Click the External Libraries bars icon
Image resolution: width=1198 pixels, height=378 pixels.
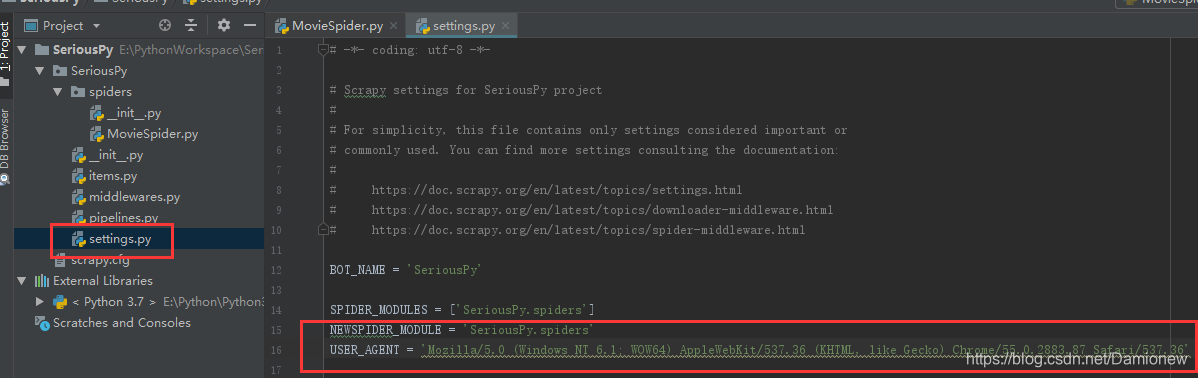click(41, 280)
